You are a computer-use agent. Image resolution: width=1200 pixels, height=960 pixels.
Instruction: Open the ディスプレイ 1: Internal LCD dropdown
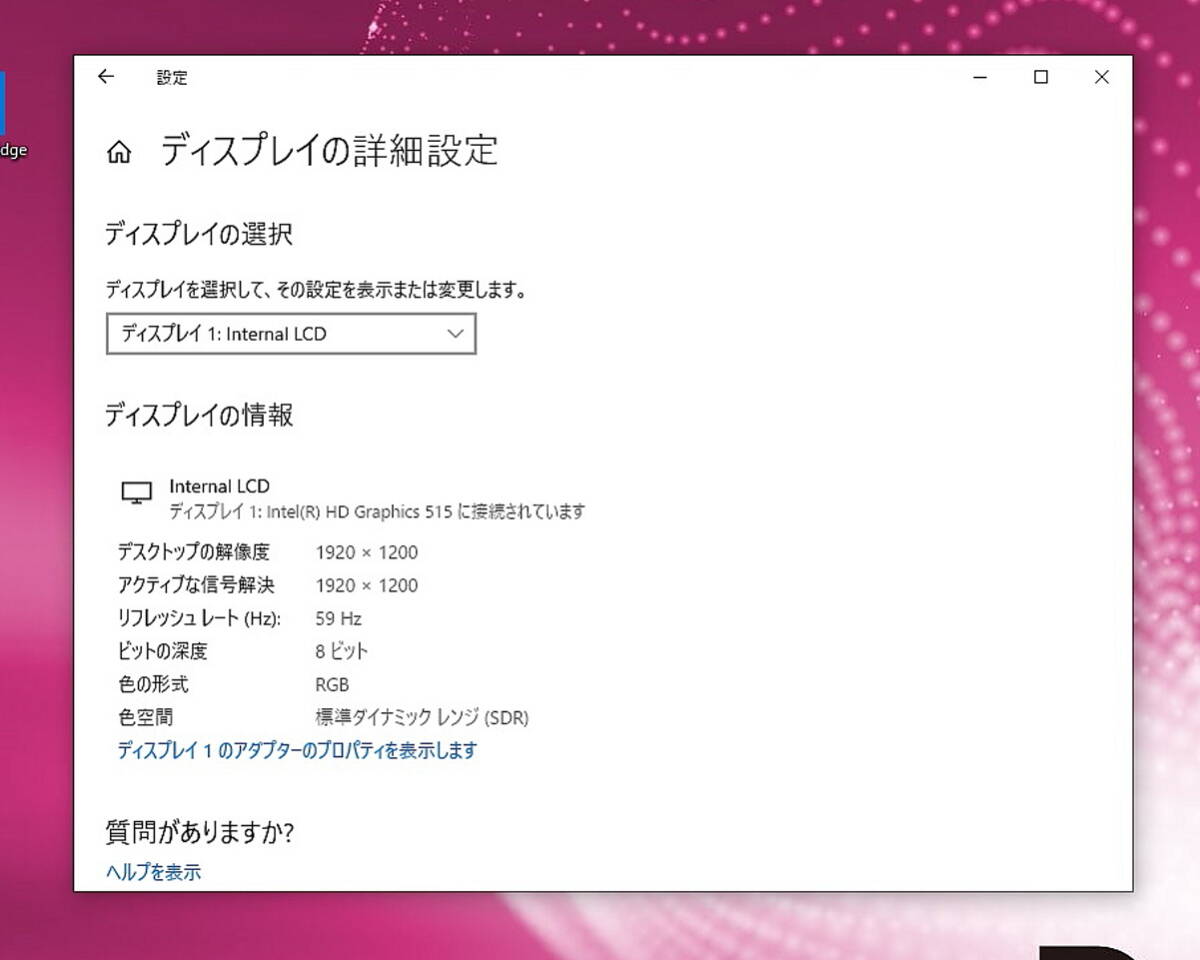291,334
